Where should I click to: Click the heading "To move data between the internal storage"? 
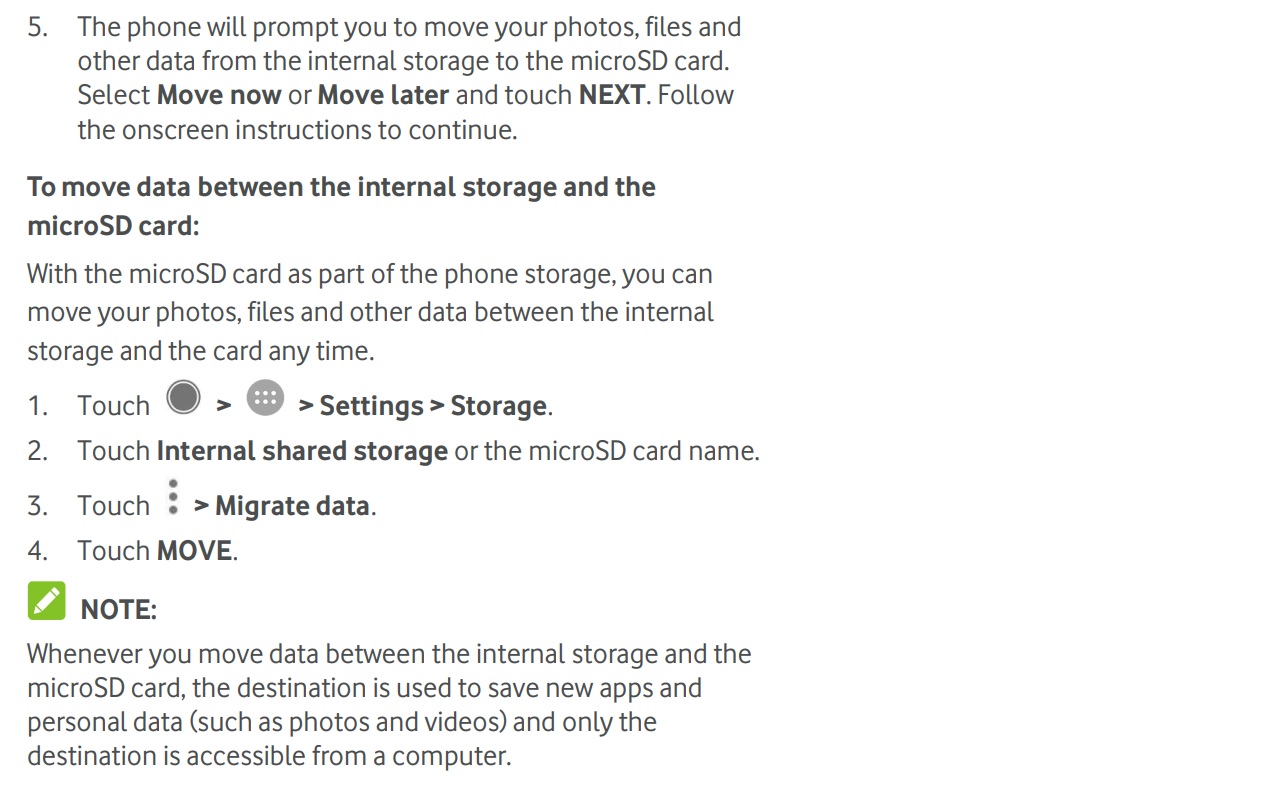[x=341, y=187]
